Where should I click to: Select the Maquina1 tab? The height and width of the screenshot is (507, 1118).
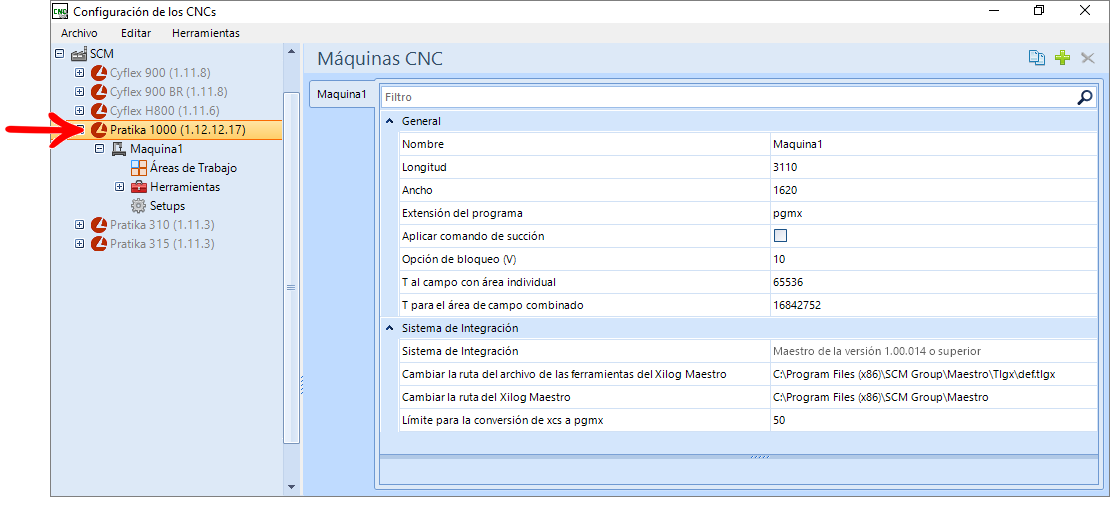(x=342, y=94)
